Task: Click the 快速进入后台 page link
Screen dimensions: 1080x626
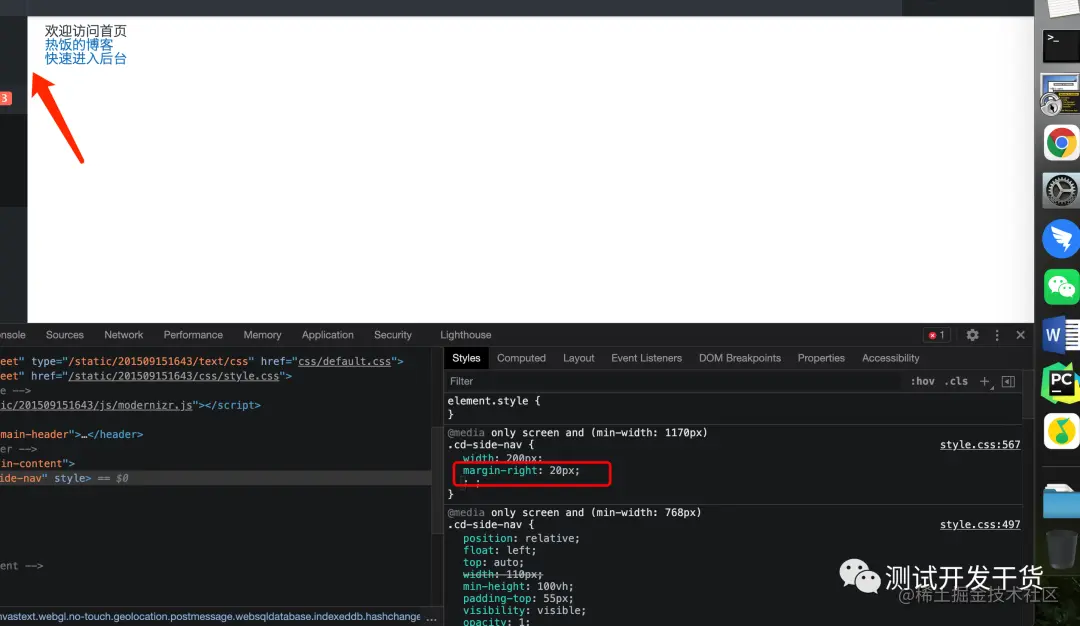Action: (x=85, y=59)
